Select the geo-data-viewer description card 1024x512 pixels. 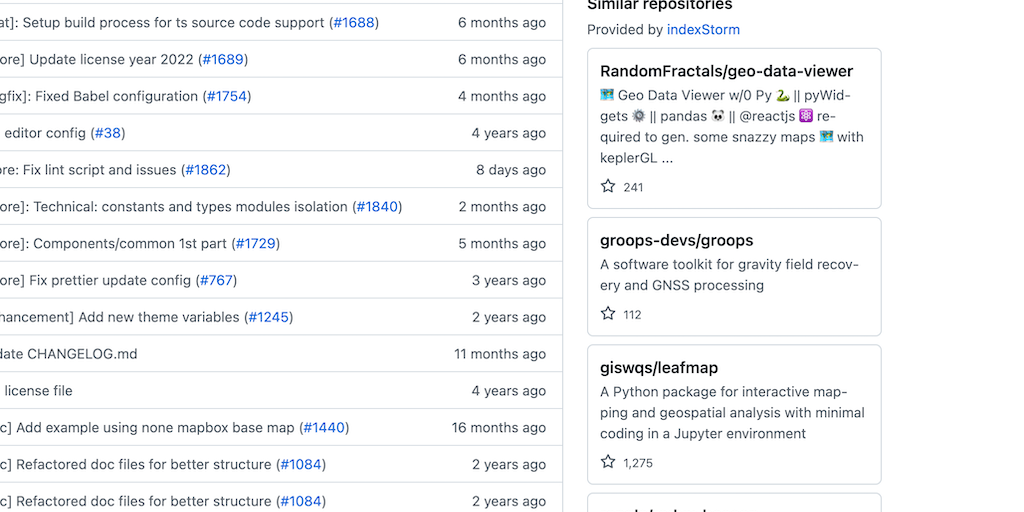pos(732,126)
